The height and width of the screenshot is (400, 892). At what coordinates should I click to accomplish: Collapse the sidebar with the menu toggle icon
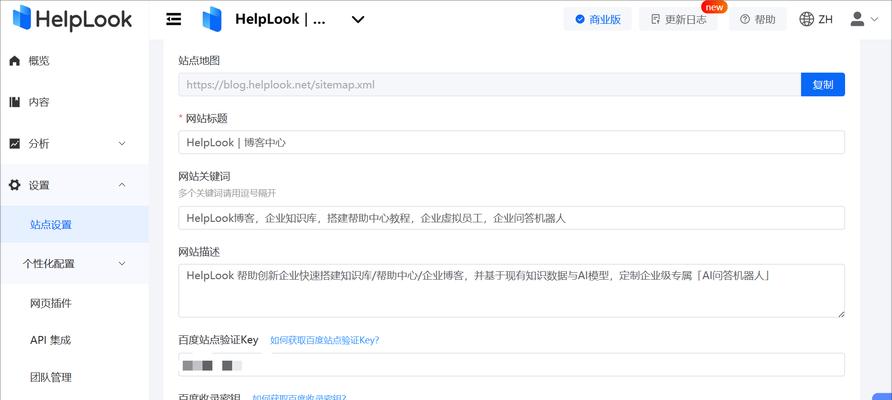tap(174, 19)
